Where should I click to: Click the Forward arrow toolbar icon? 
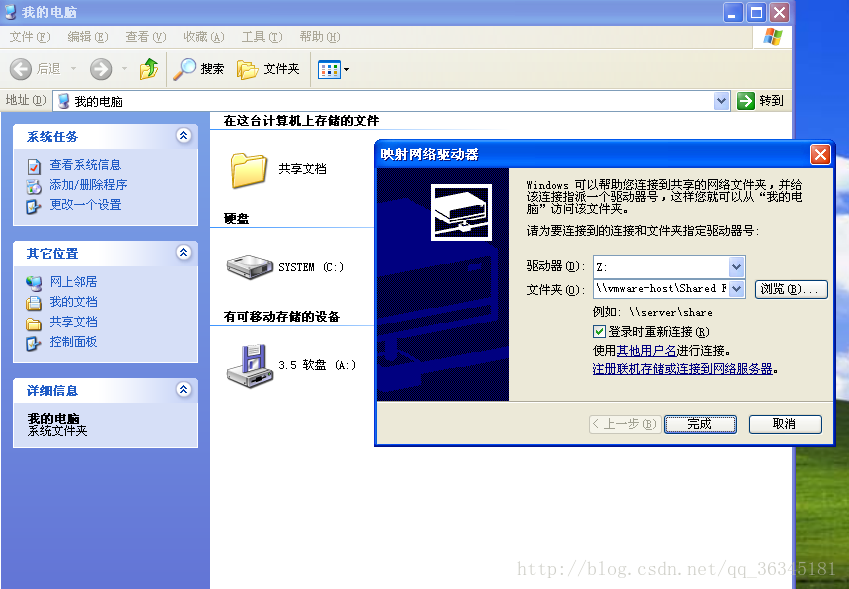(x=101, y=69)
